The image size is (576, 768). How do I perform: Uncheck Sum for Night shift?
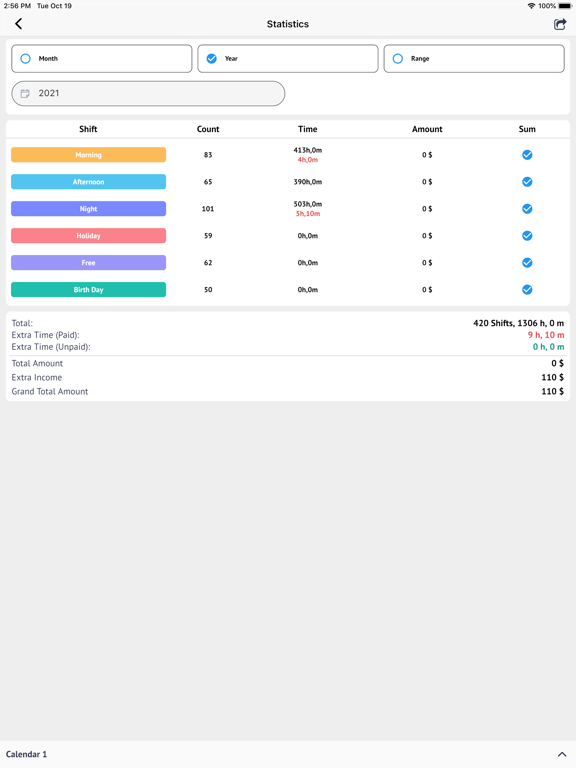[527, 209]
